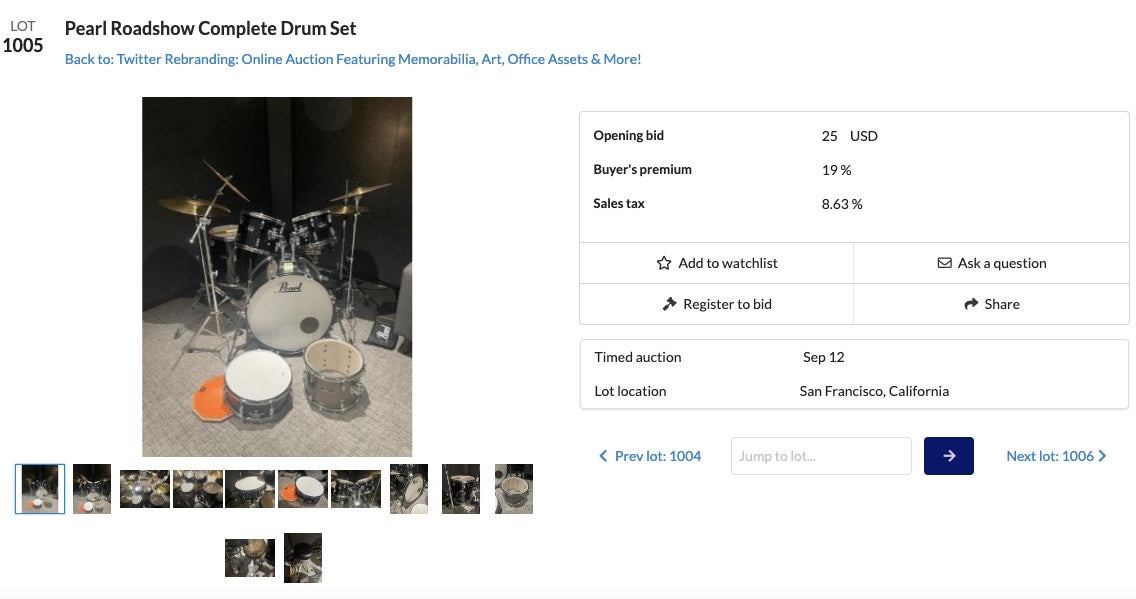Click the Jump to lot input field
Viewport: 1136px width, 599px height.
pos(821,456)
